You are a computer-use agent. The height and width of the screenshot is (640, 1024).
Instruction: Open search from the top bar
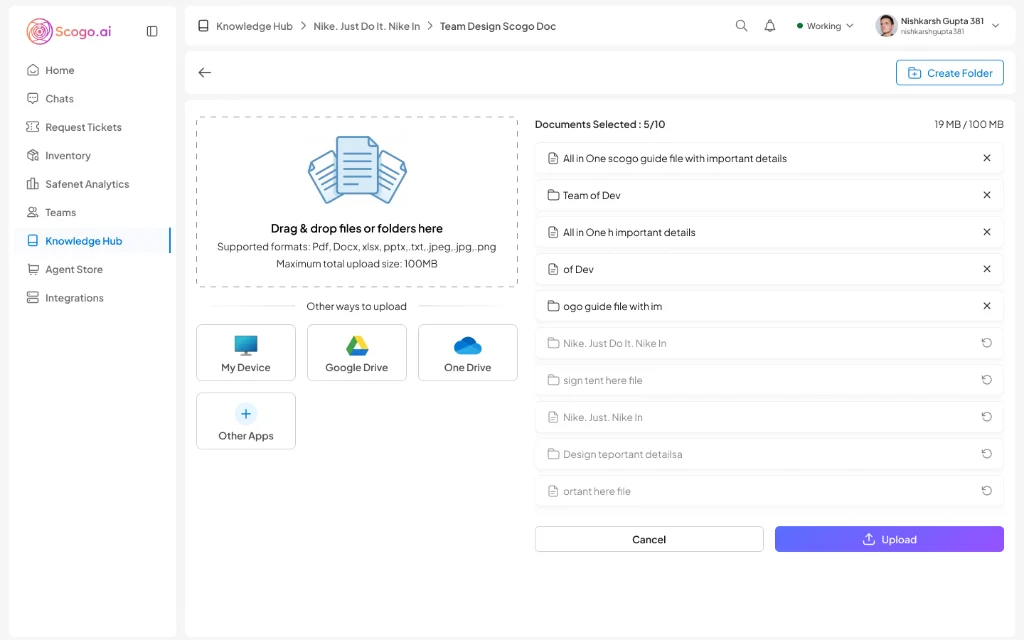click(x=741, y=25)
